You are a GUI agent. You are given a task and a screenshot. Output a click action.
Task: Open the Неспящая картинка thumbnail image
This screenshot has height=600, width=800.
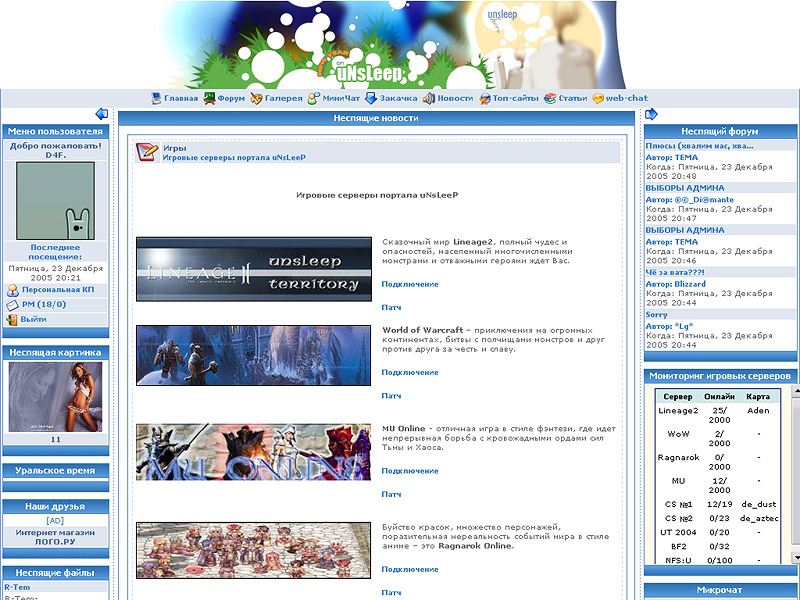point(55,397)
